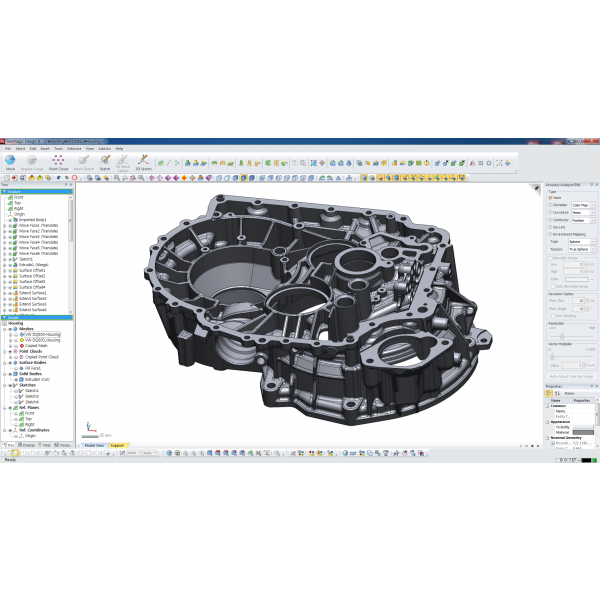Choose the Curvature radio option
The image size is (600, 600).
[550, 212]
